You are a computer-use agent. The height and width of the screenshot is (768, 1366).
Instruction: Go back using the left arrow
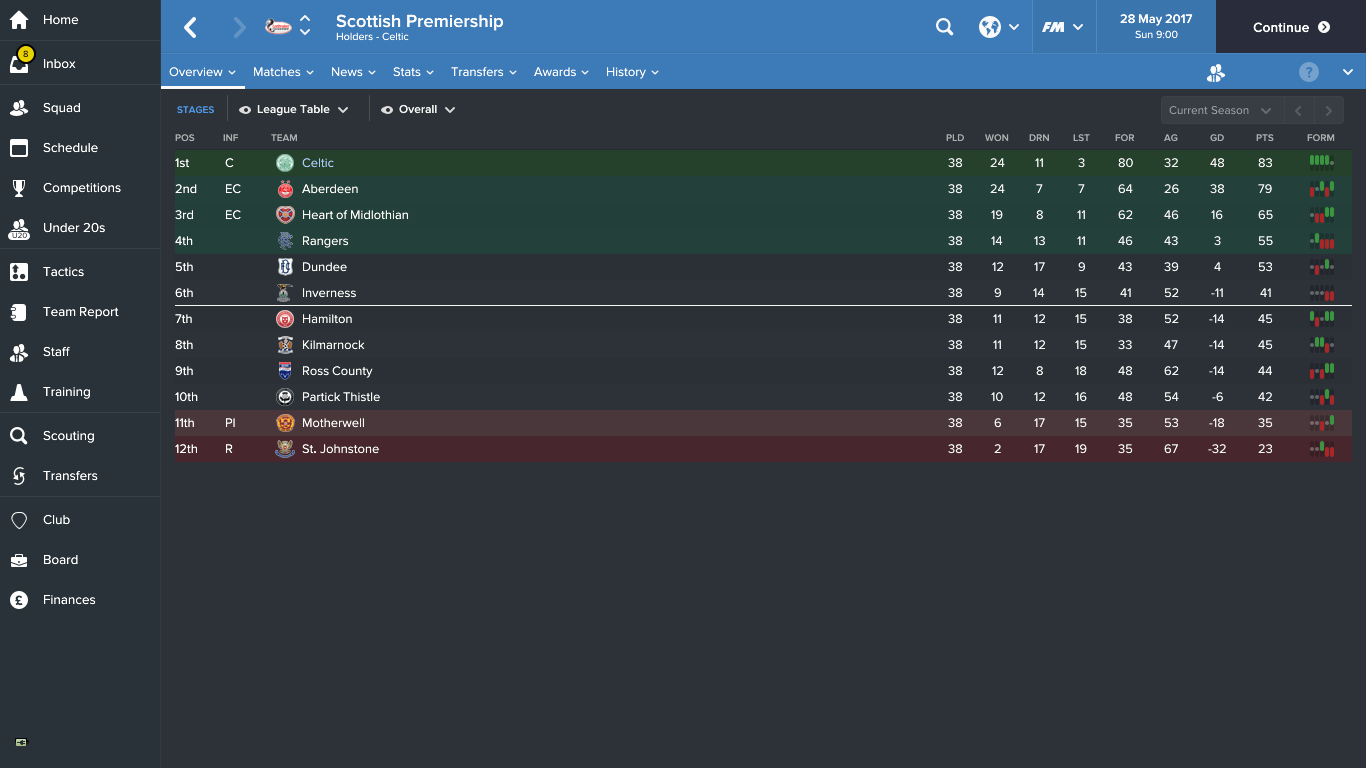click(190, 27)
